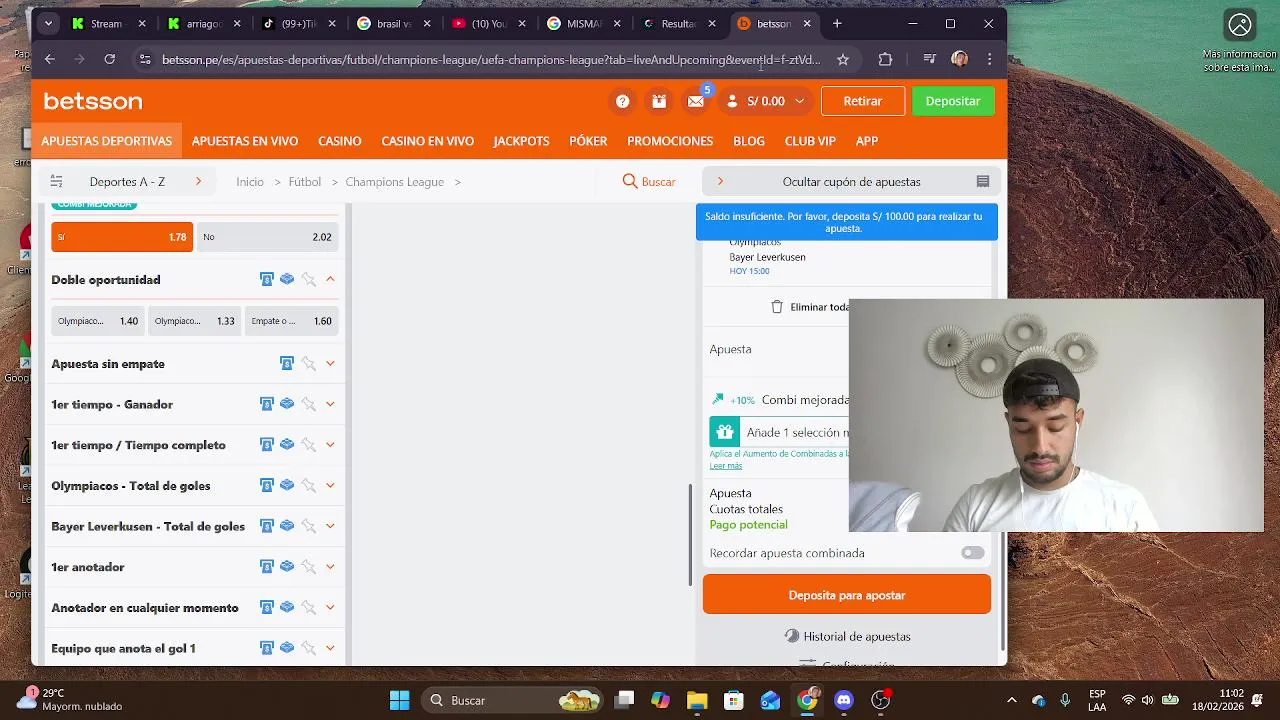Click cash-out icon for Anotador en cualquier momento
This screenshot has width=1280, height=720.
point(267,607)
